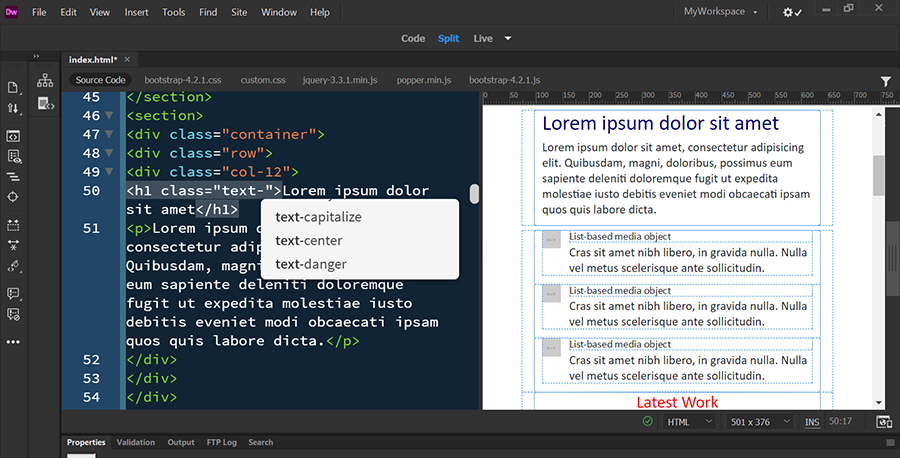Open the view mode dropdown arrow beside Live
900x458 pixels.
click(x=507, y=38)
